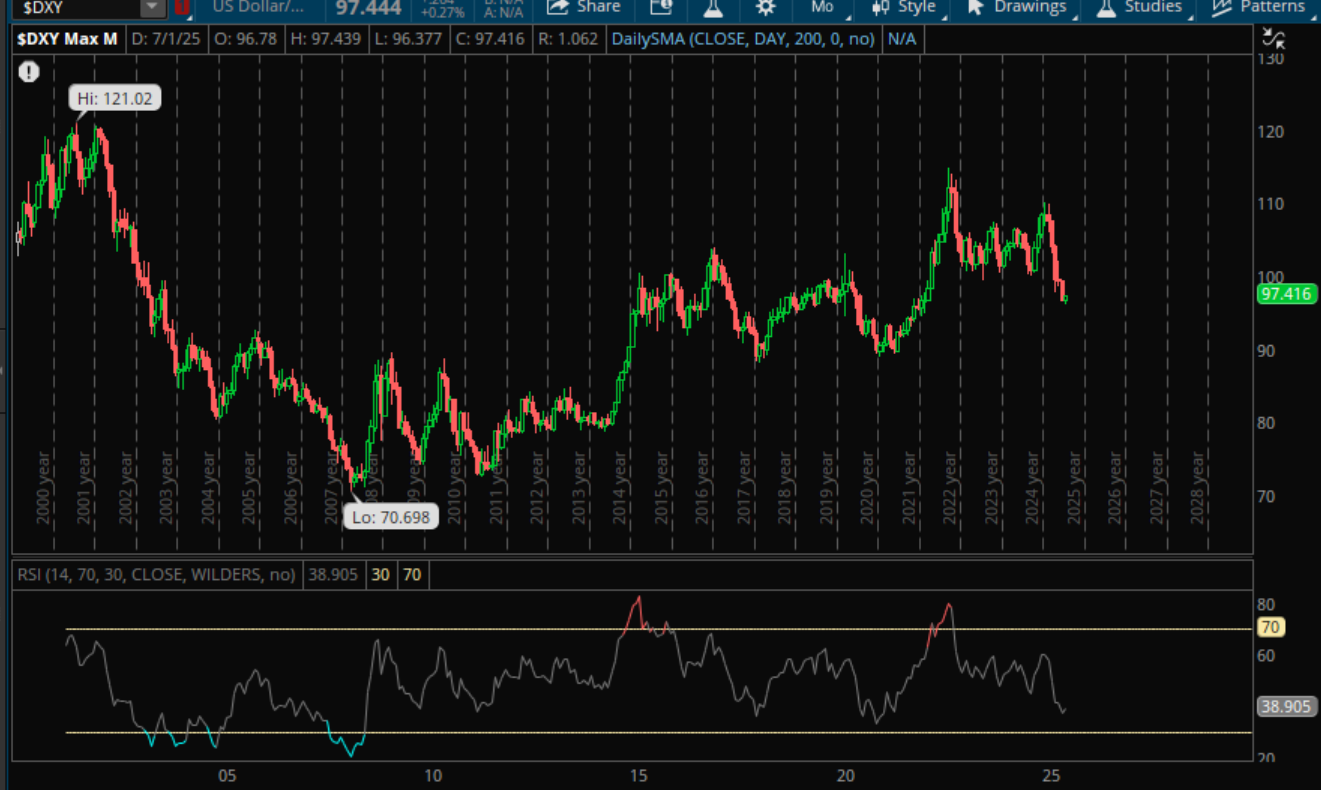Click the green 97.416 price axis label
The width and height of the screenshot is (1321, 790).
click(1286, 294)
